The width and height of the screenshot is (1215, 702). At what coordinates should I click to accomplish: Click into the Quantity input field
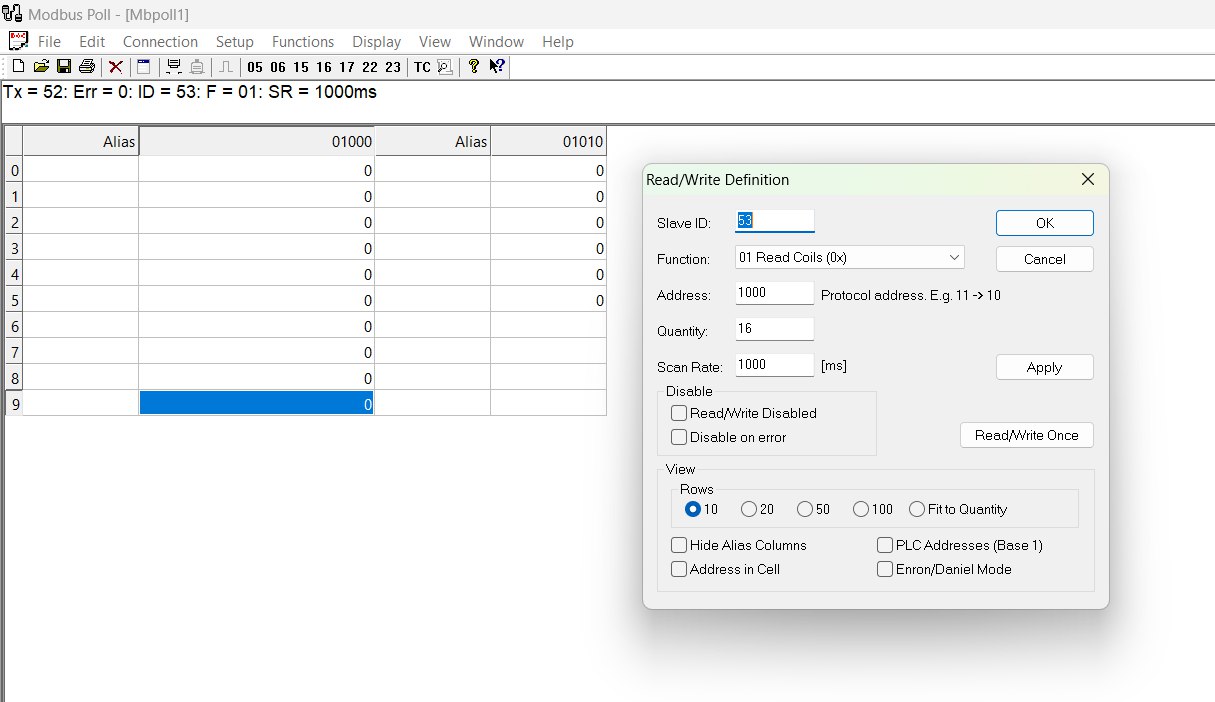pyautogui.click(x=774, y=329)
